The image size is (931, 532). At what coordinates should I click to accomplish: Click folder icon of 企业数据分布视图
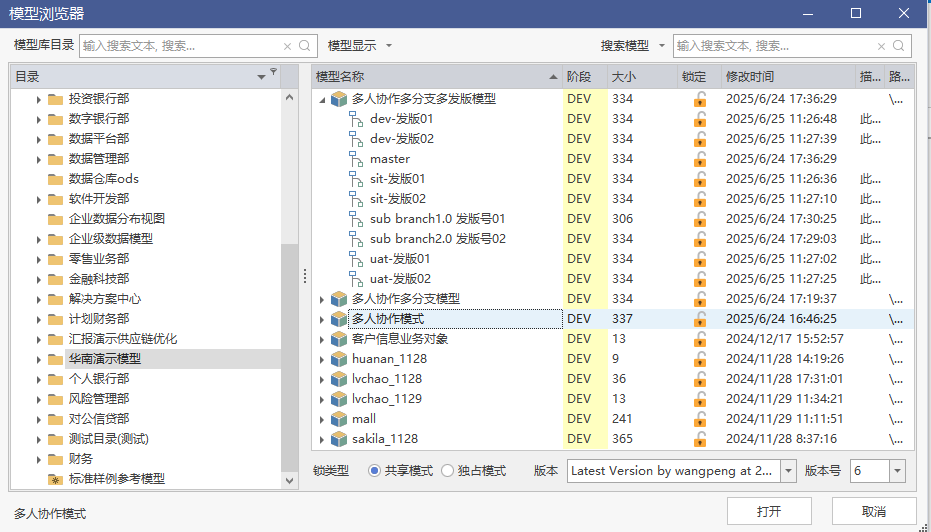click(55, 219)
